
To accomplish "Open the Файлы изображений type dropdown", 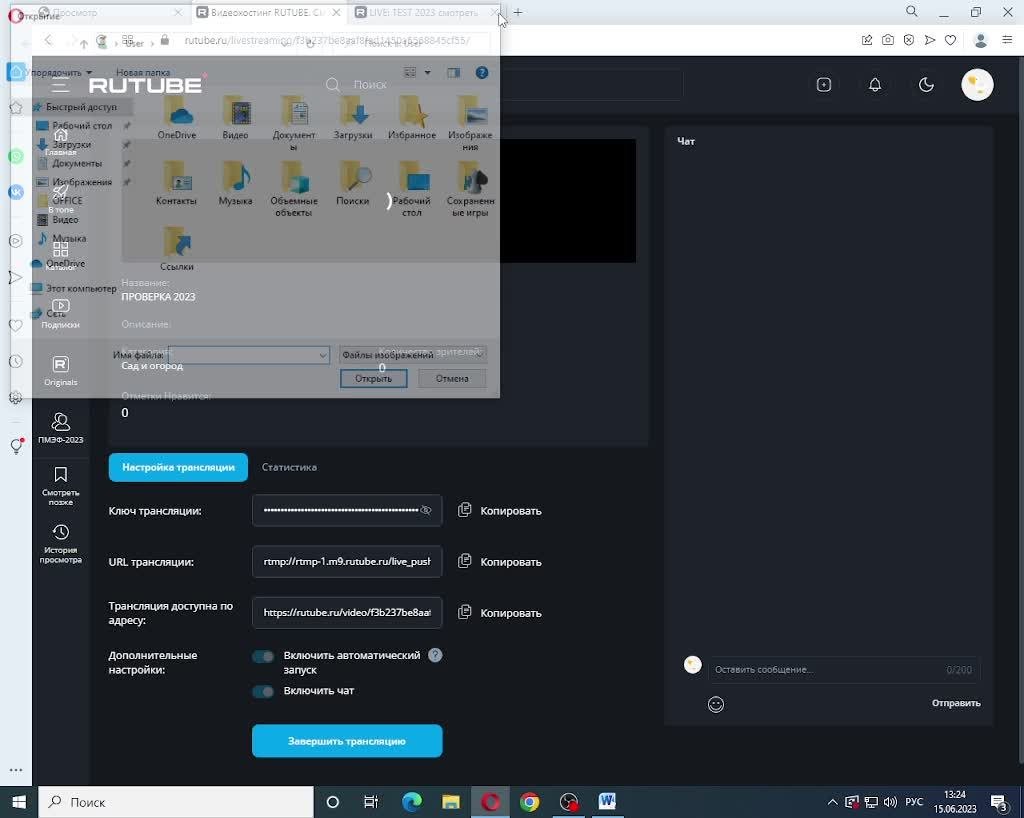I will coord(413,354).
